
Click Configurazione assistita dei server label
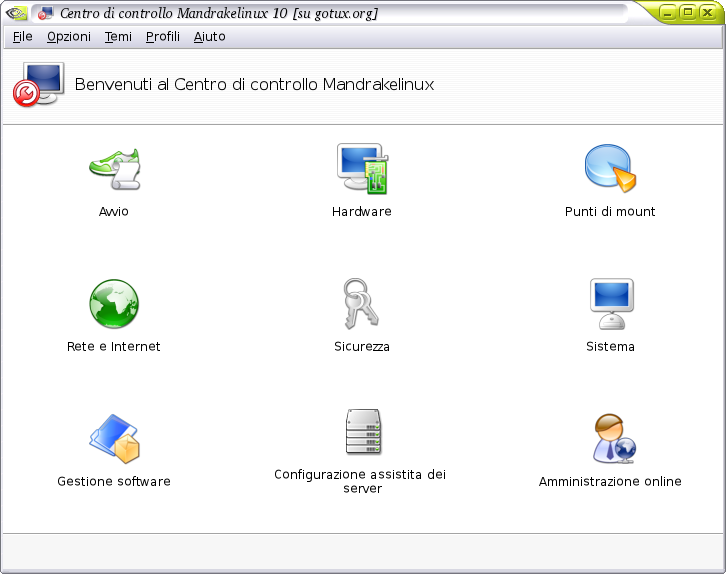click(x=360, y=481)
